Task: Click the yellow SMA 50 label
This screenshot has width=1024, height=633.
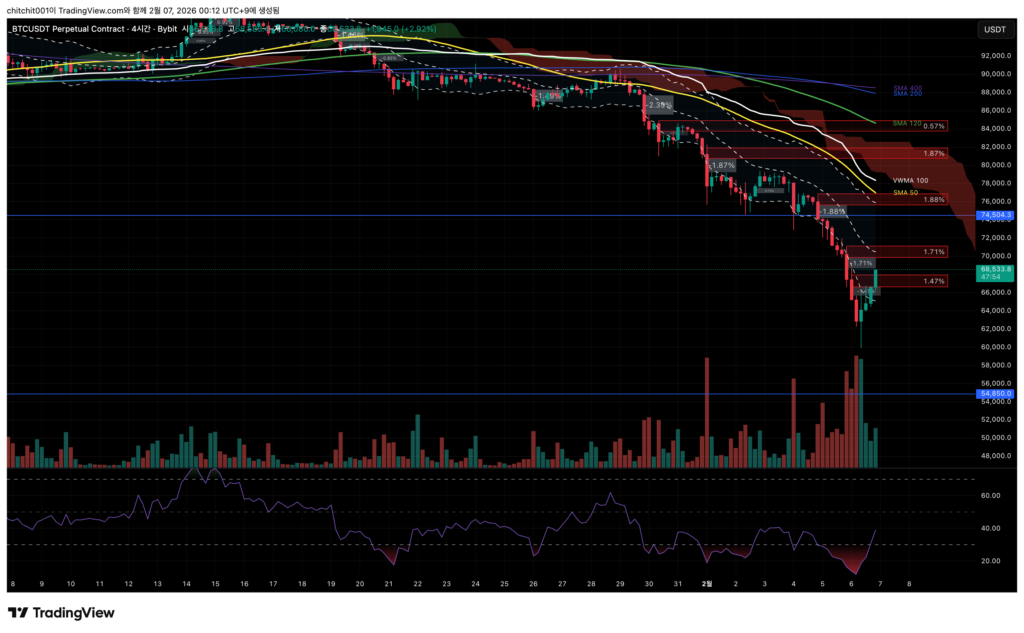Action: [905, 191]
